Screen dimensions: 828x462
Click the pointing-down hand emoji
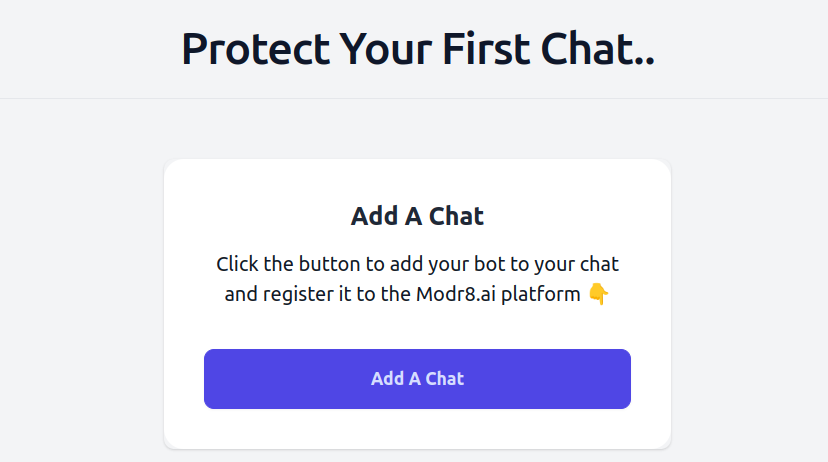598,295
